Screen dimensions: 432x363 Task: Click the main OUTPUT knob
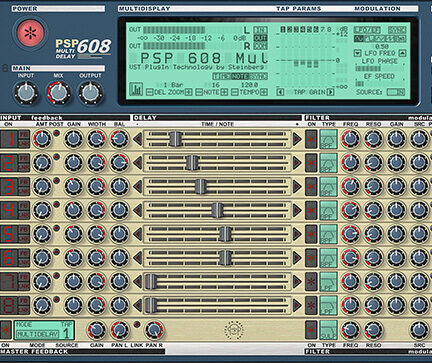pyautogui.click(x=90, y=92)
